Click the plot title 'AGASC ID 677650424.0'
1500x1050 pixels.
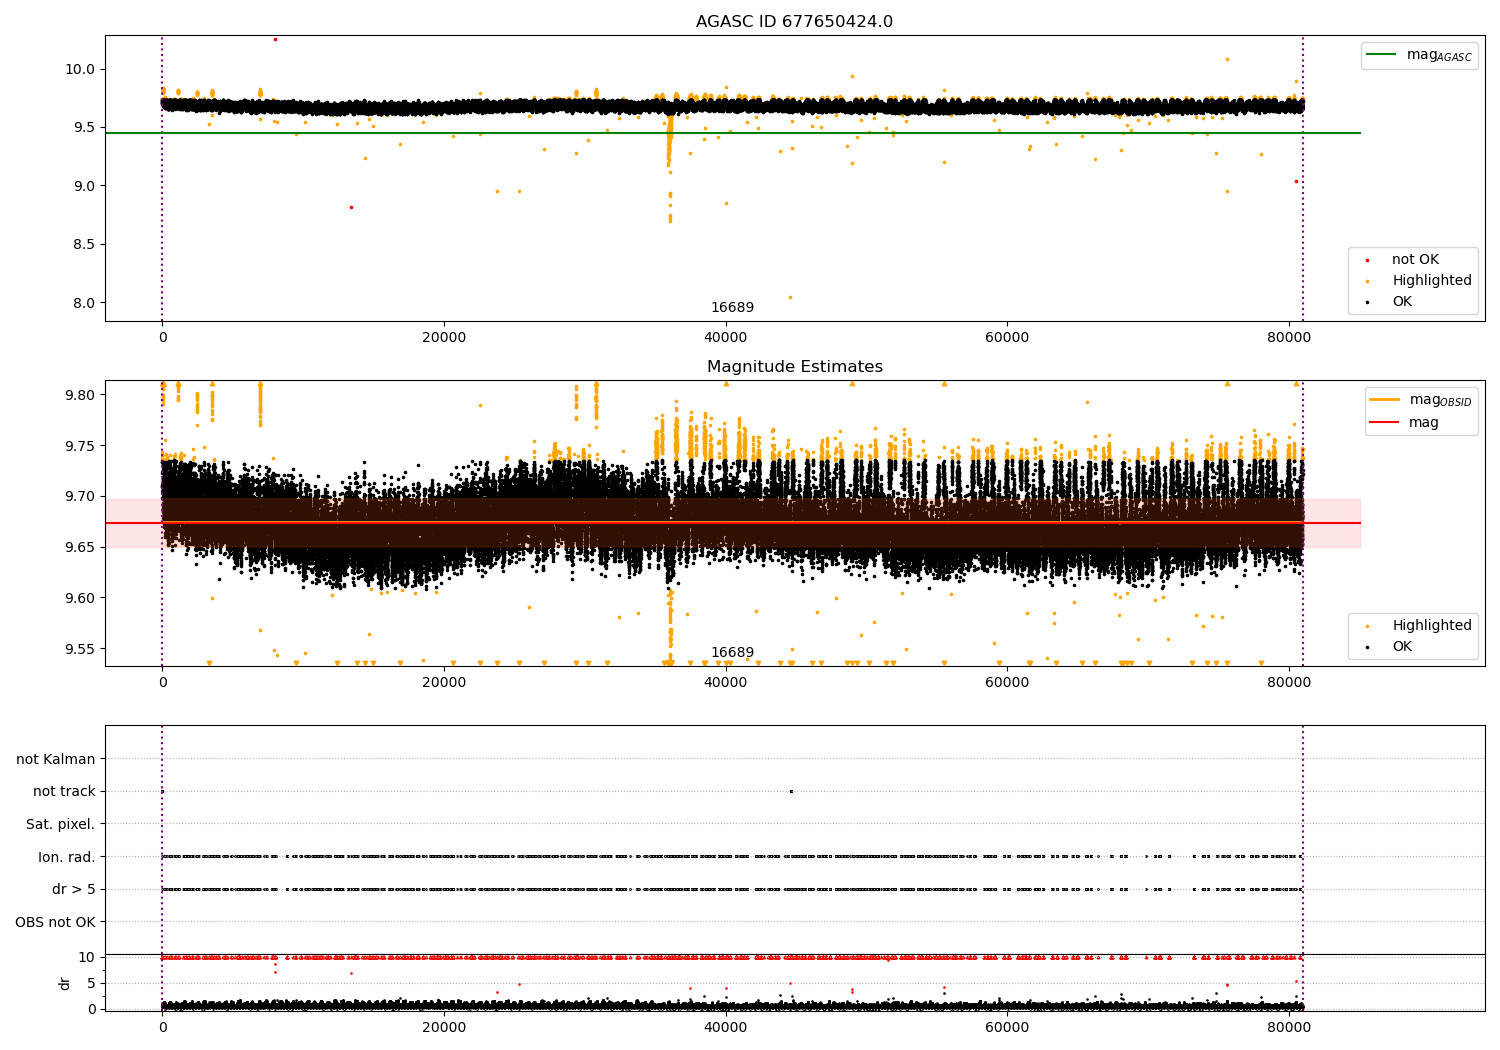pyautogui.click(x=794, y=22)
